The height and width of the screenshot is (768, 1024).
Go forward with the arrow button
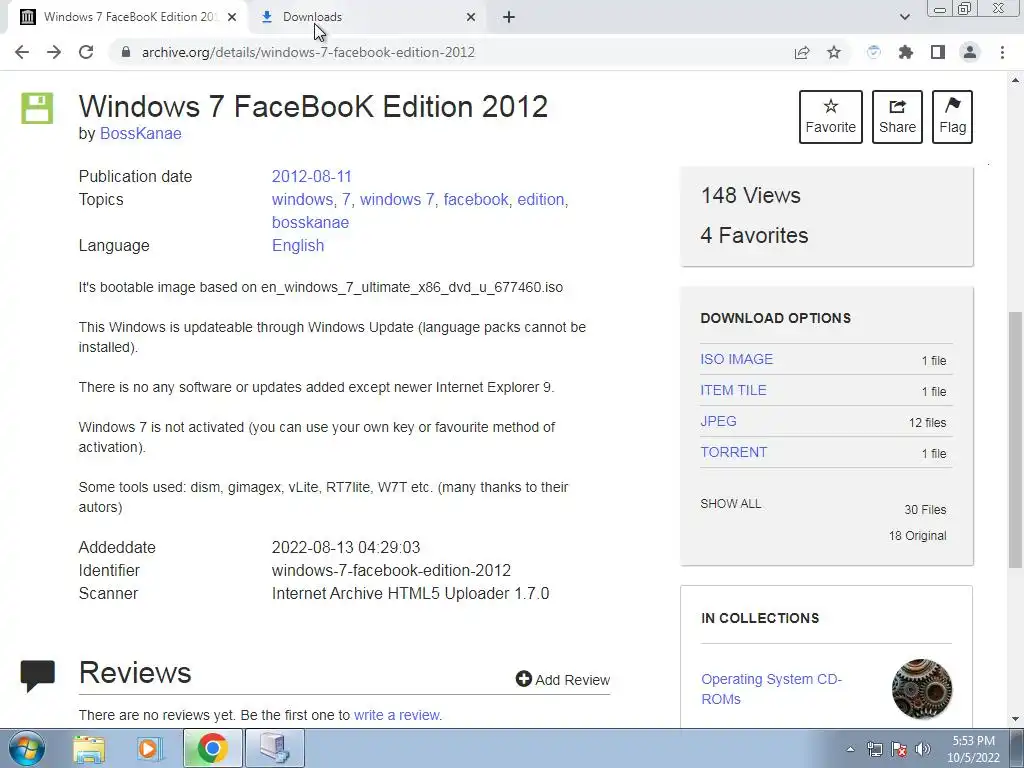[54, 52]
